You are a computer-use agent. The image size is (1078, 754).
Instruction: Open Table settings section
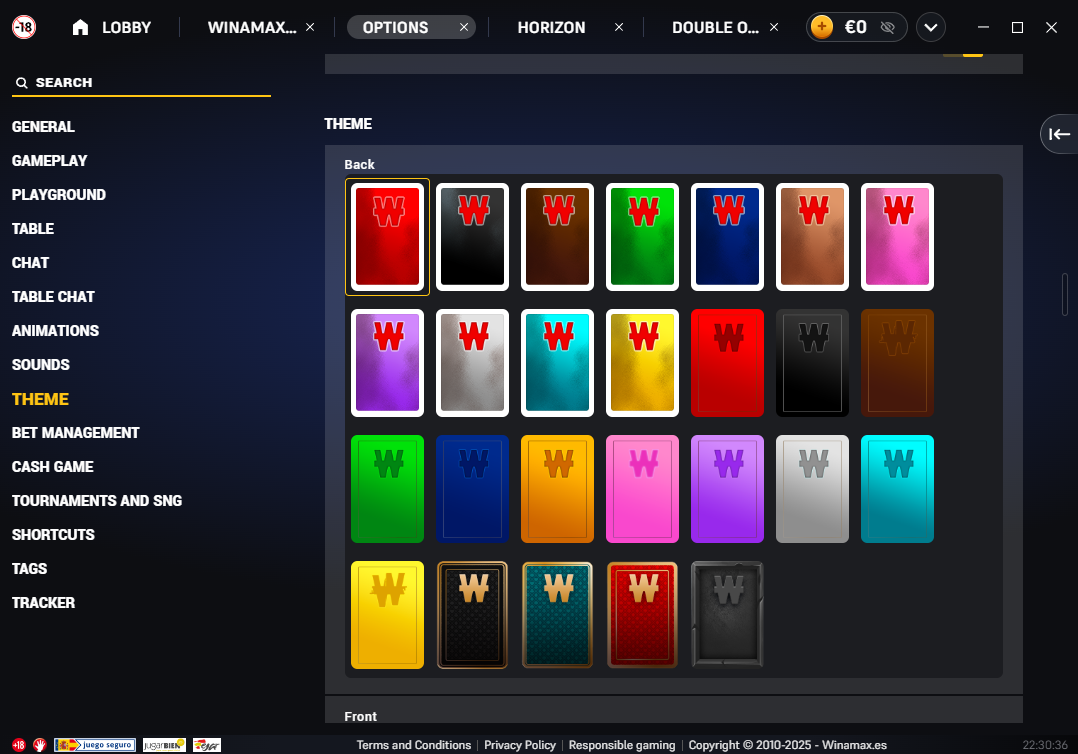(x=33, y=229)
